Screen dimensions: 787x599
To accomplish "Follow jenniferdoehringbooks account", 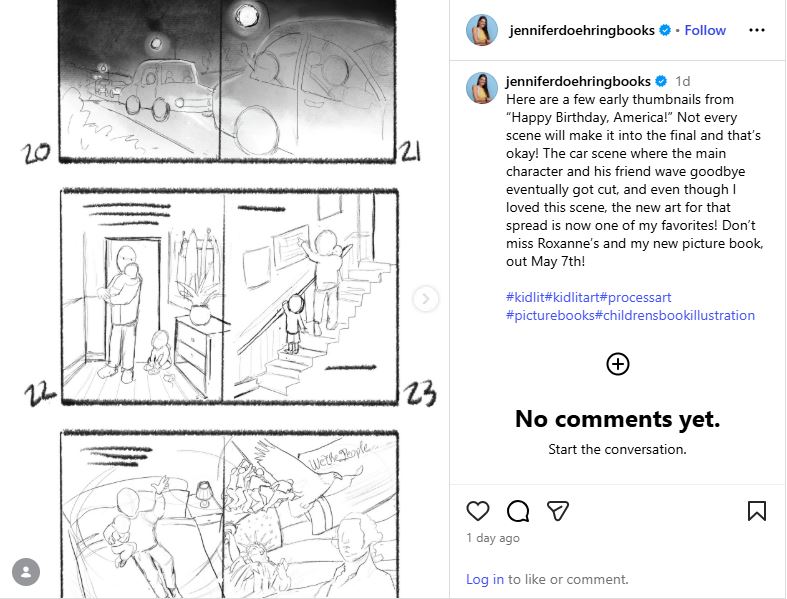I will 705,31.
